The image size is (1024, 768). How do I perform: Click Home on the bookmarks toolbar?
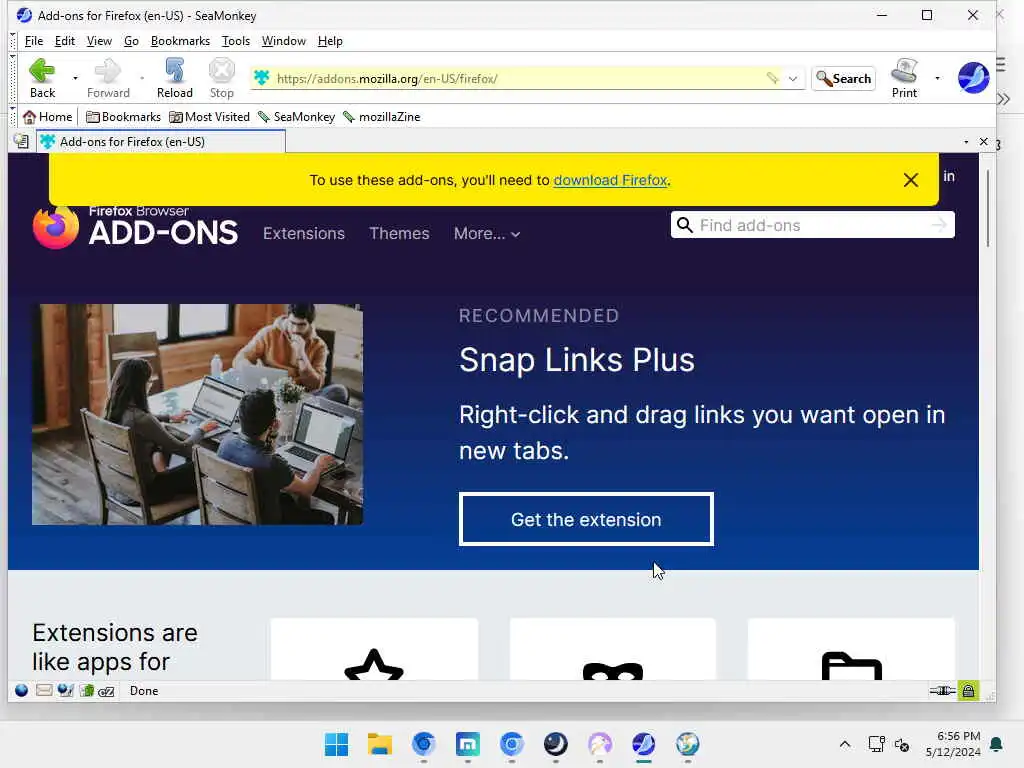(x=48, y=117)
